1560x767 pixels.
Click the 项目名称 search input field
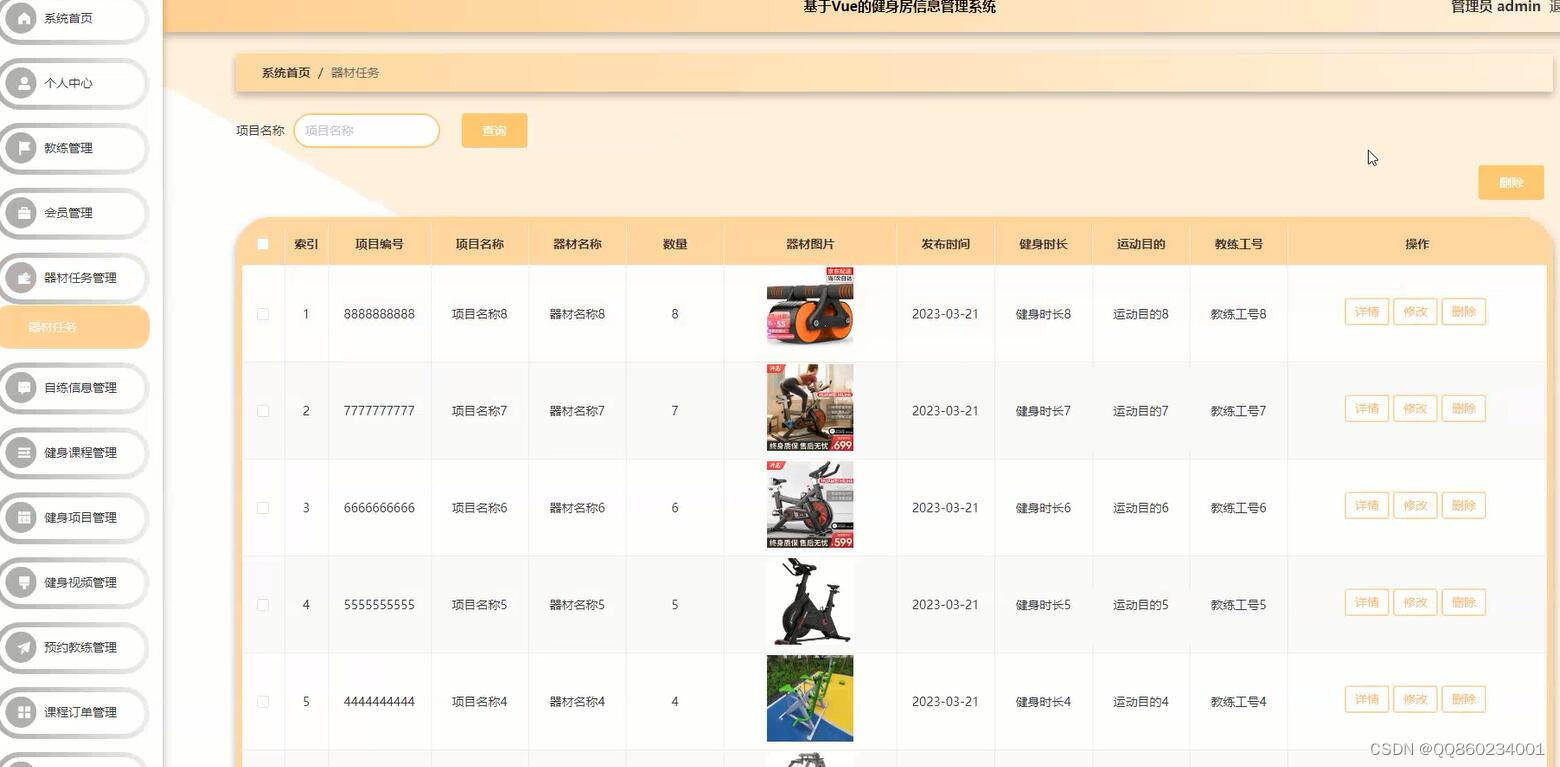coord(367,131)
